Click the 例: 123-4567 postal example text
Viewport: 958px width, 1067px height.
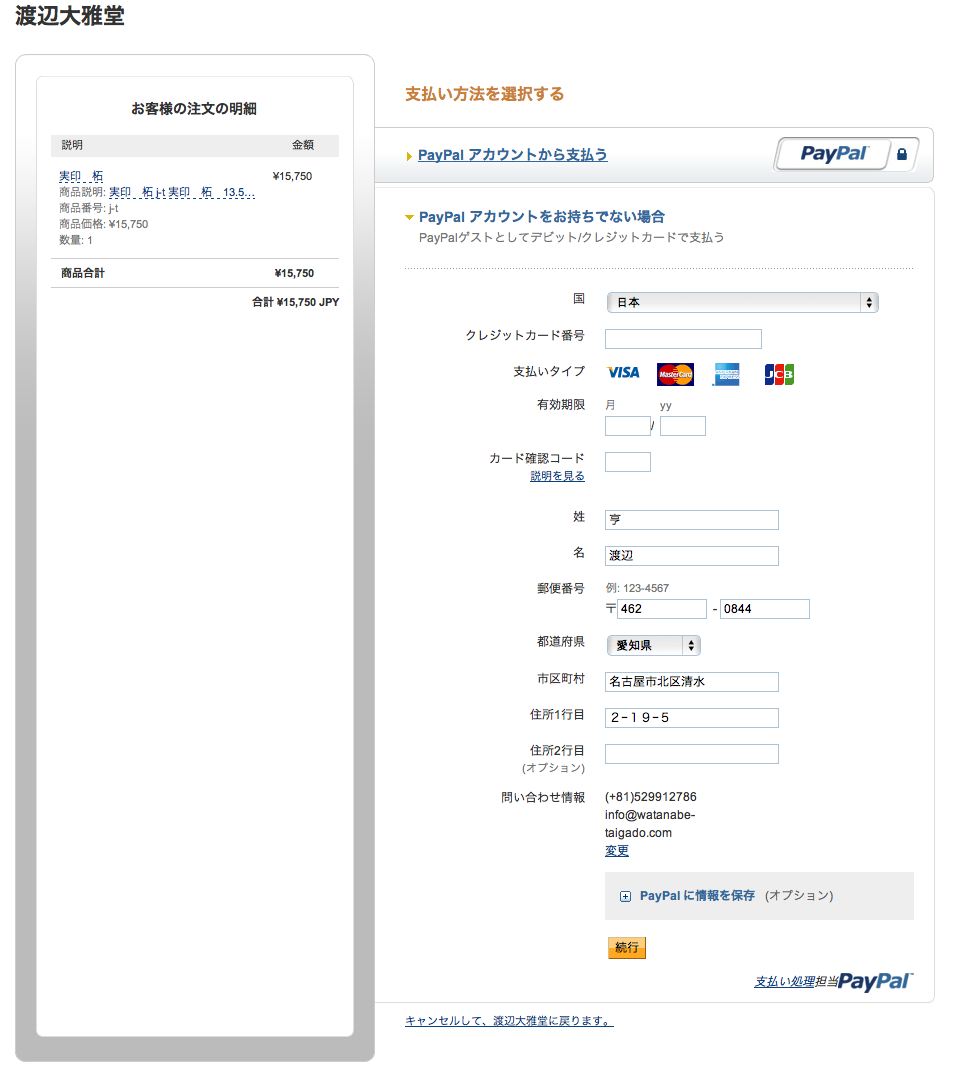pos(637,588)
